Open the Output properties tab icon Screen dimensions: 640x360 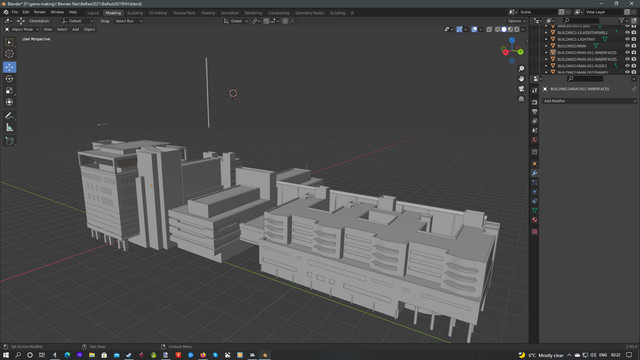[535, 111]
